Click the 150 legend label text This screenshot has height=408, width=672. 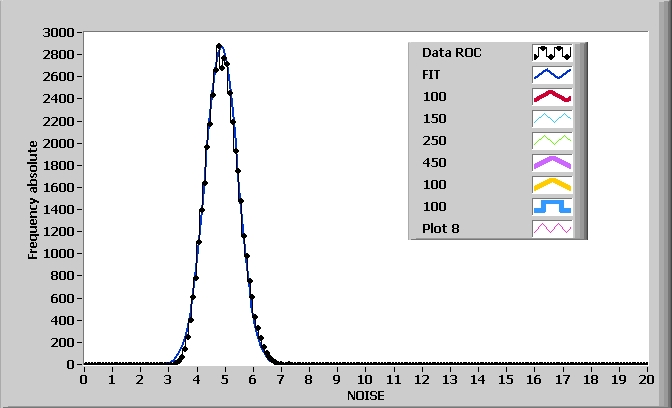[x=434, y=119]
